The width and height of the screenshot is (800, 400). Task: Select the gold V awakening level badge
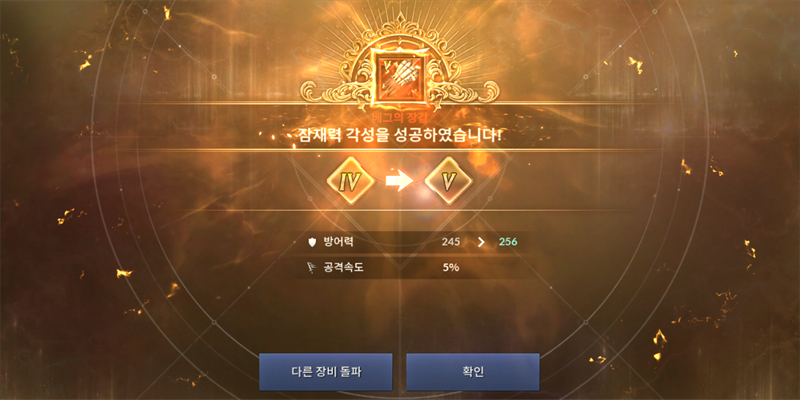(448, 181)
